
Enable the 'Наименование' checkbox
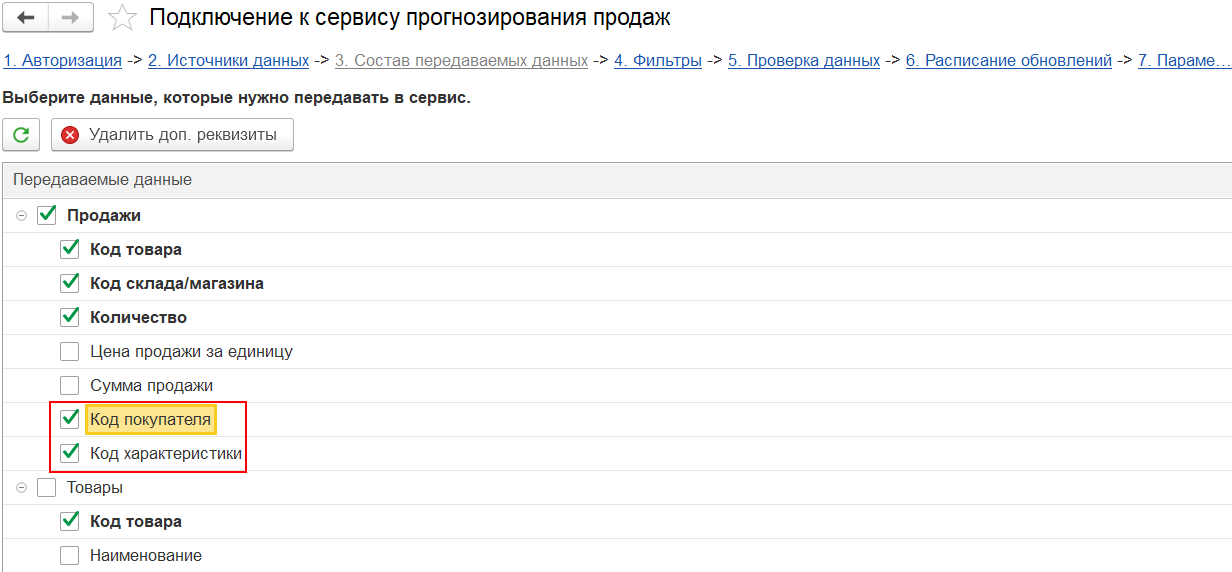(69, 555)
